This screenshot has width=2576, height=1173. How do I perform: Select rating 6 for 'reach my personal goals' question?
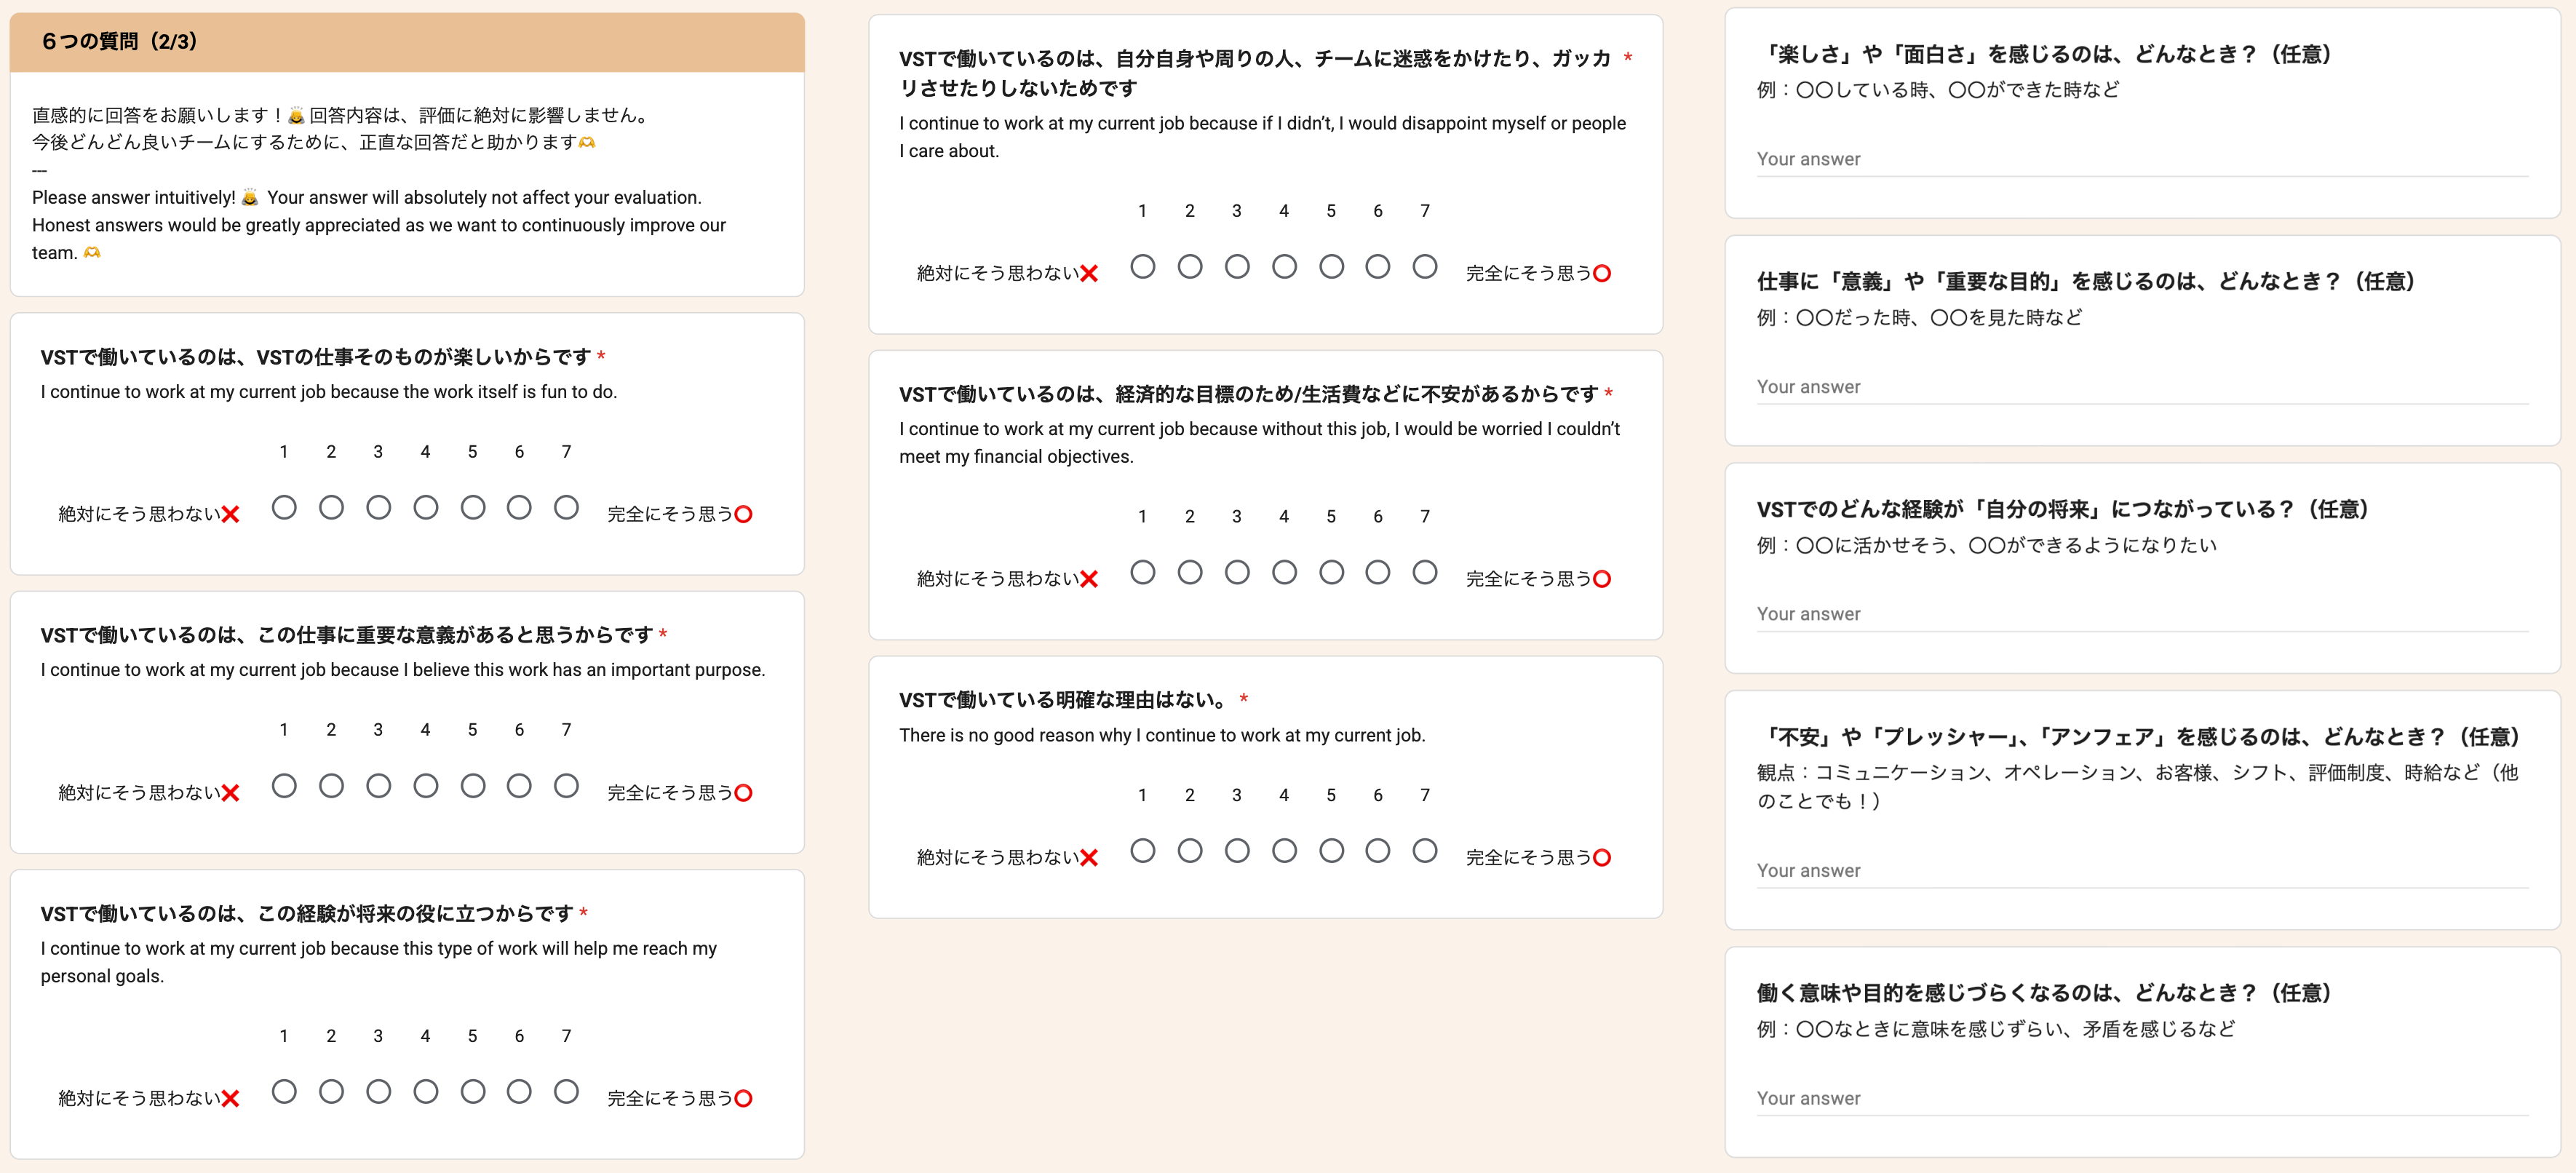(519, 1091)
